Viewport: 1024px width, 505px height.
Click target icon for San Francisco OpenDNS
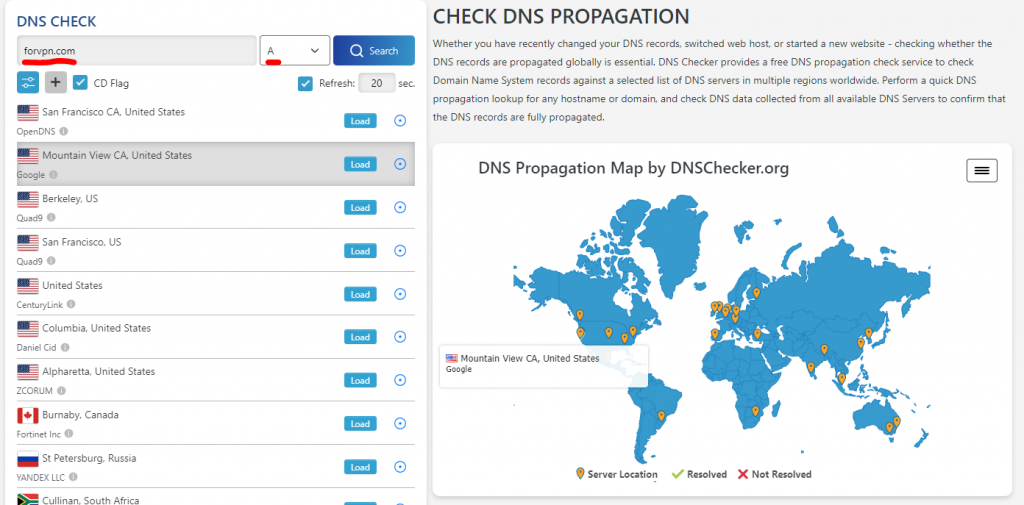[x=400, y=121]
